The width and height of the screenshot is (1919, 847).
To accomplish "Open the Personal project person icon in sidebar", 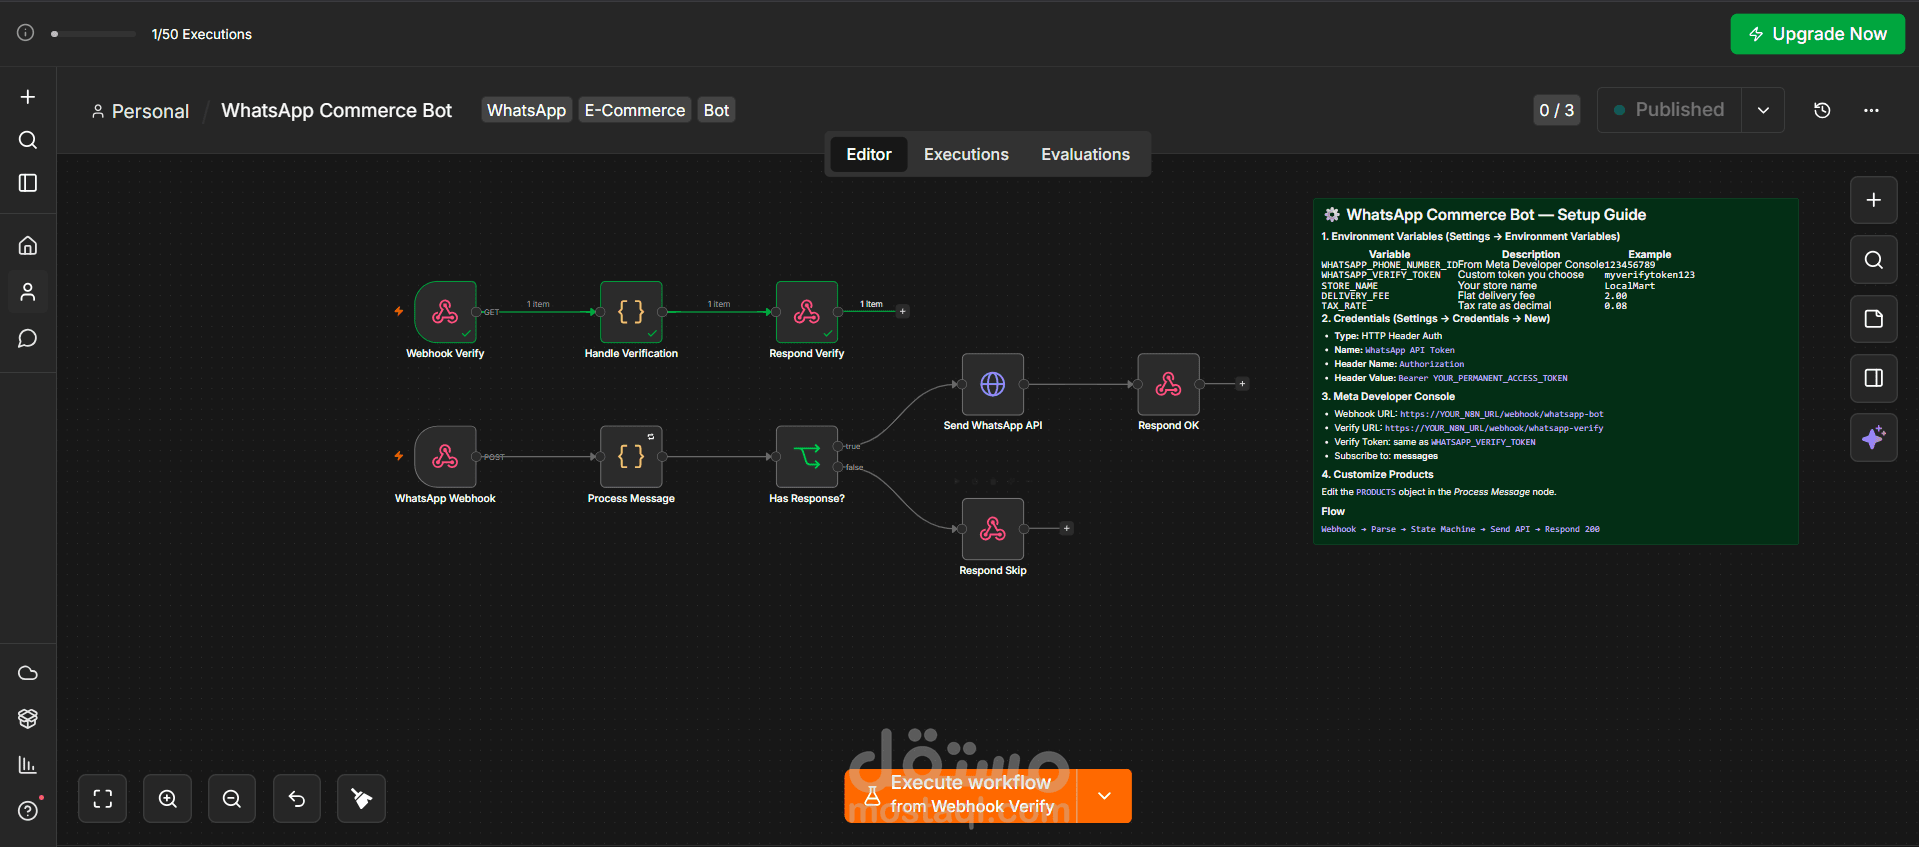I will [x=28, y=292].
